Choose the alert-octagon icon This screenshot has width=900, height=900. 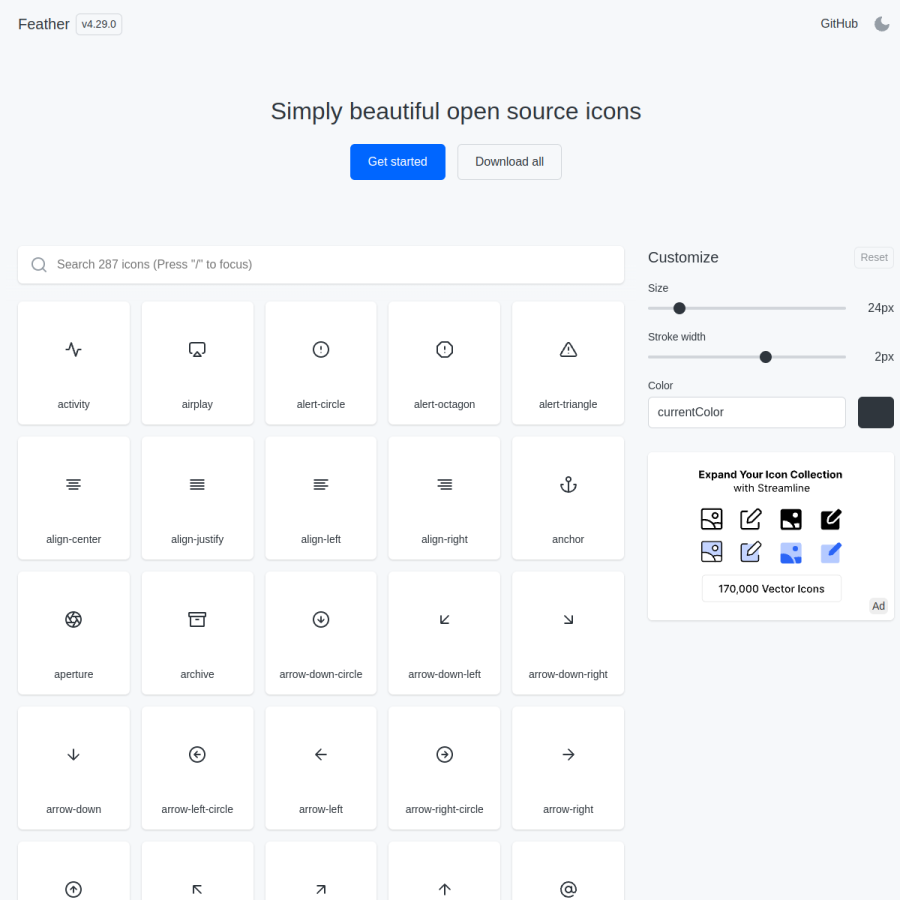pos(444,363)
